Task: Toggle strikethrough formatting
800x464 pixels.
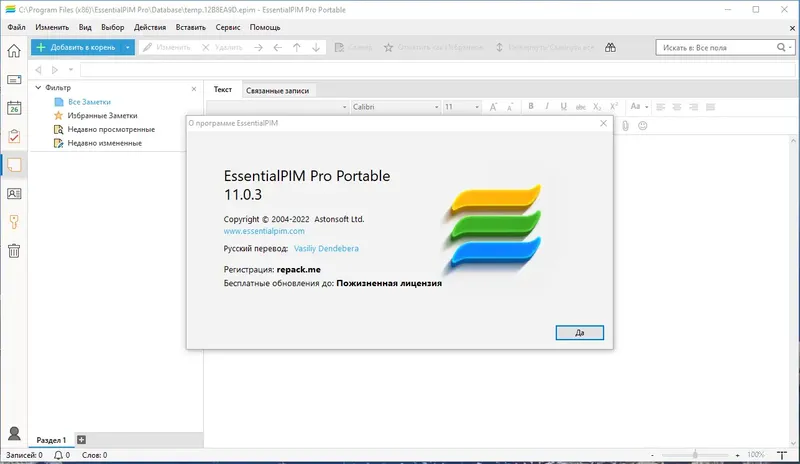Action: [581, 107]
